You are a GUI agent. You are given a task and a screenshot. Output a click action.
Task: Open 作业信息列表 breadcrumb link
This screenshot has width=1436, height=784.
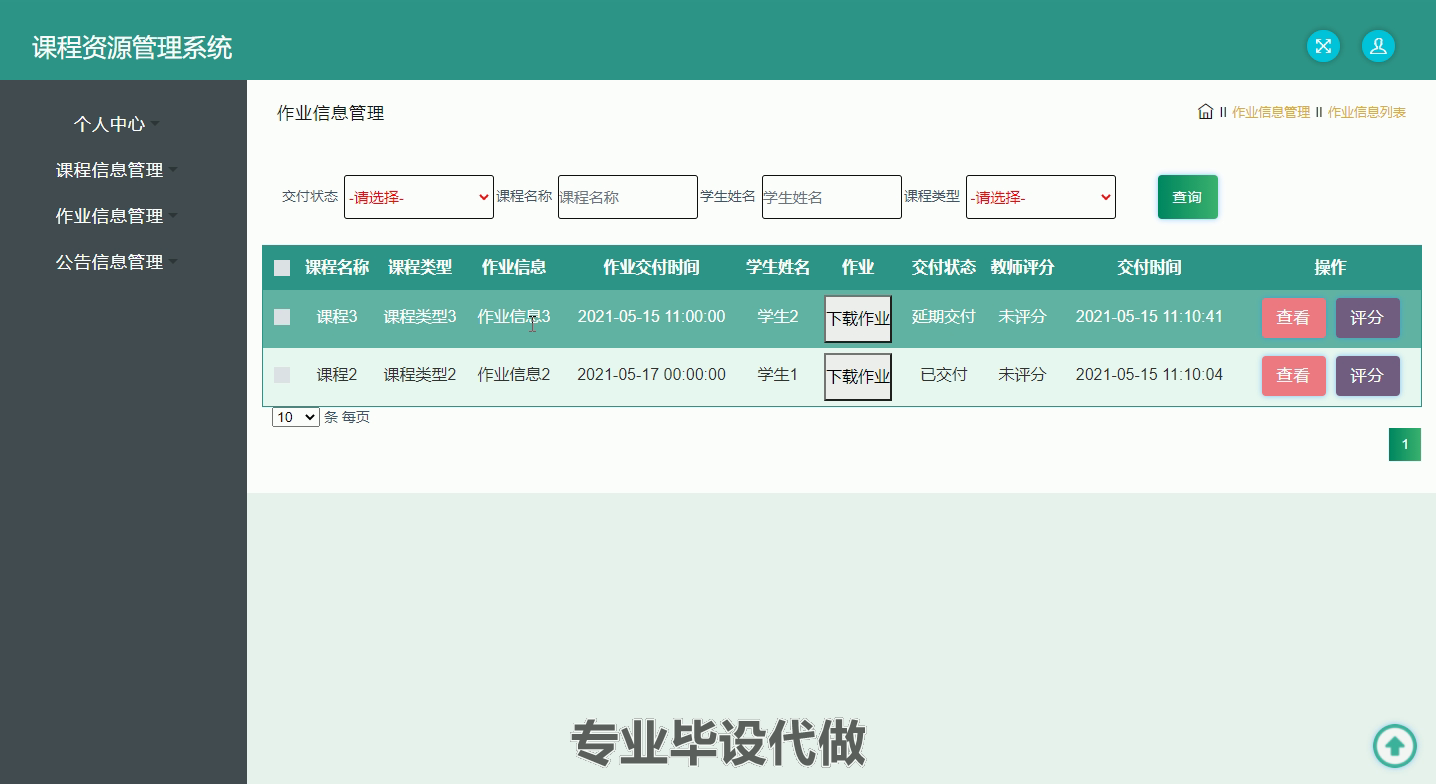tap(1367, 112)
